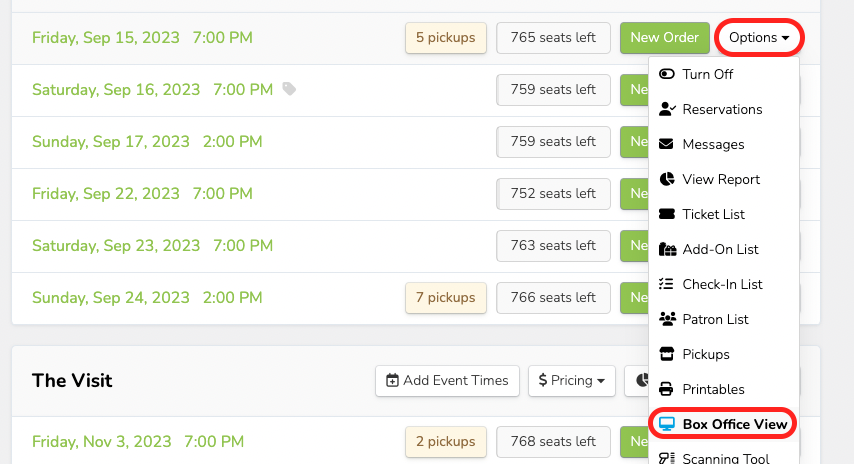Image resolution: width=854 pixels, height=464 pixels.
Task: Click the Check-In List checklist icon
Action: 667,284
